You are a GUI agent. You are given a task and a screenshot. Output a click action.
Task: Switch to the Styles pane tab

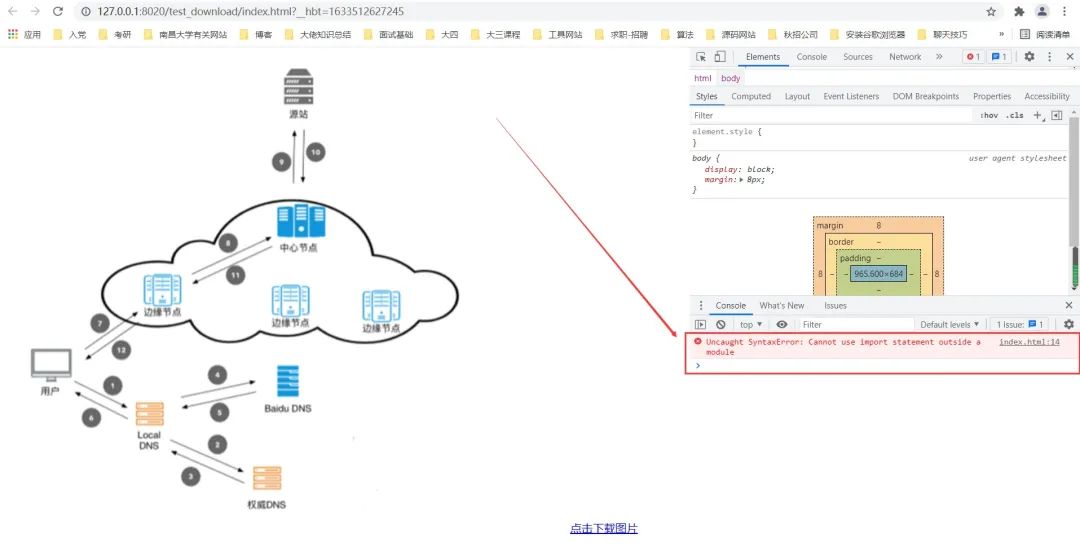(706, 96)
